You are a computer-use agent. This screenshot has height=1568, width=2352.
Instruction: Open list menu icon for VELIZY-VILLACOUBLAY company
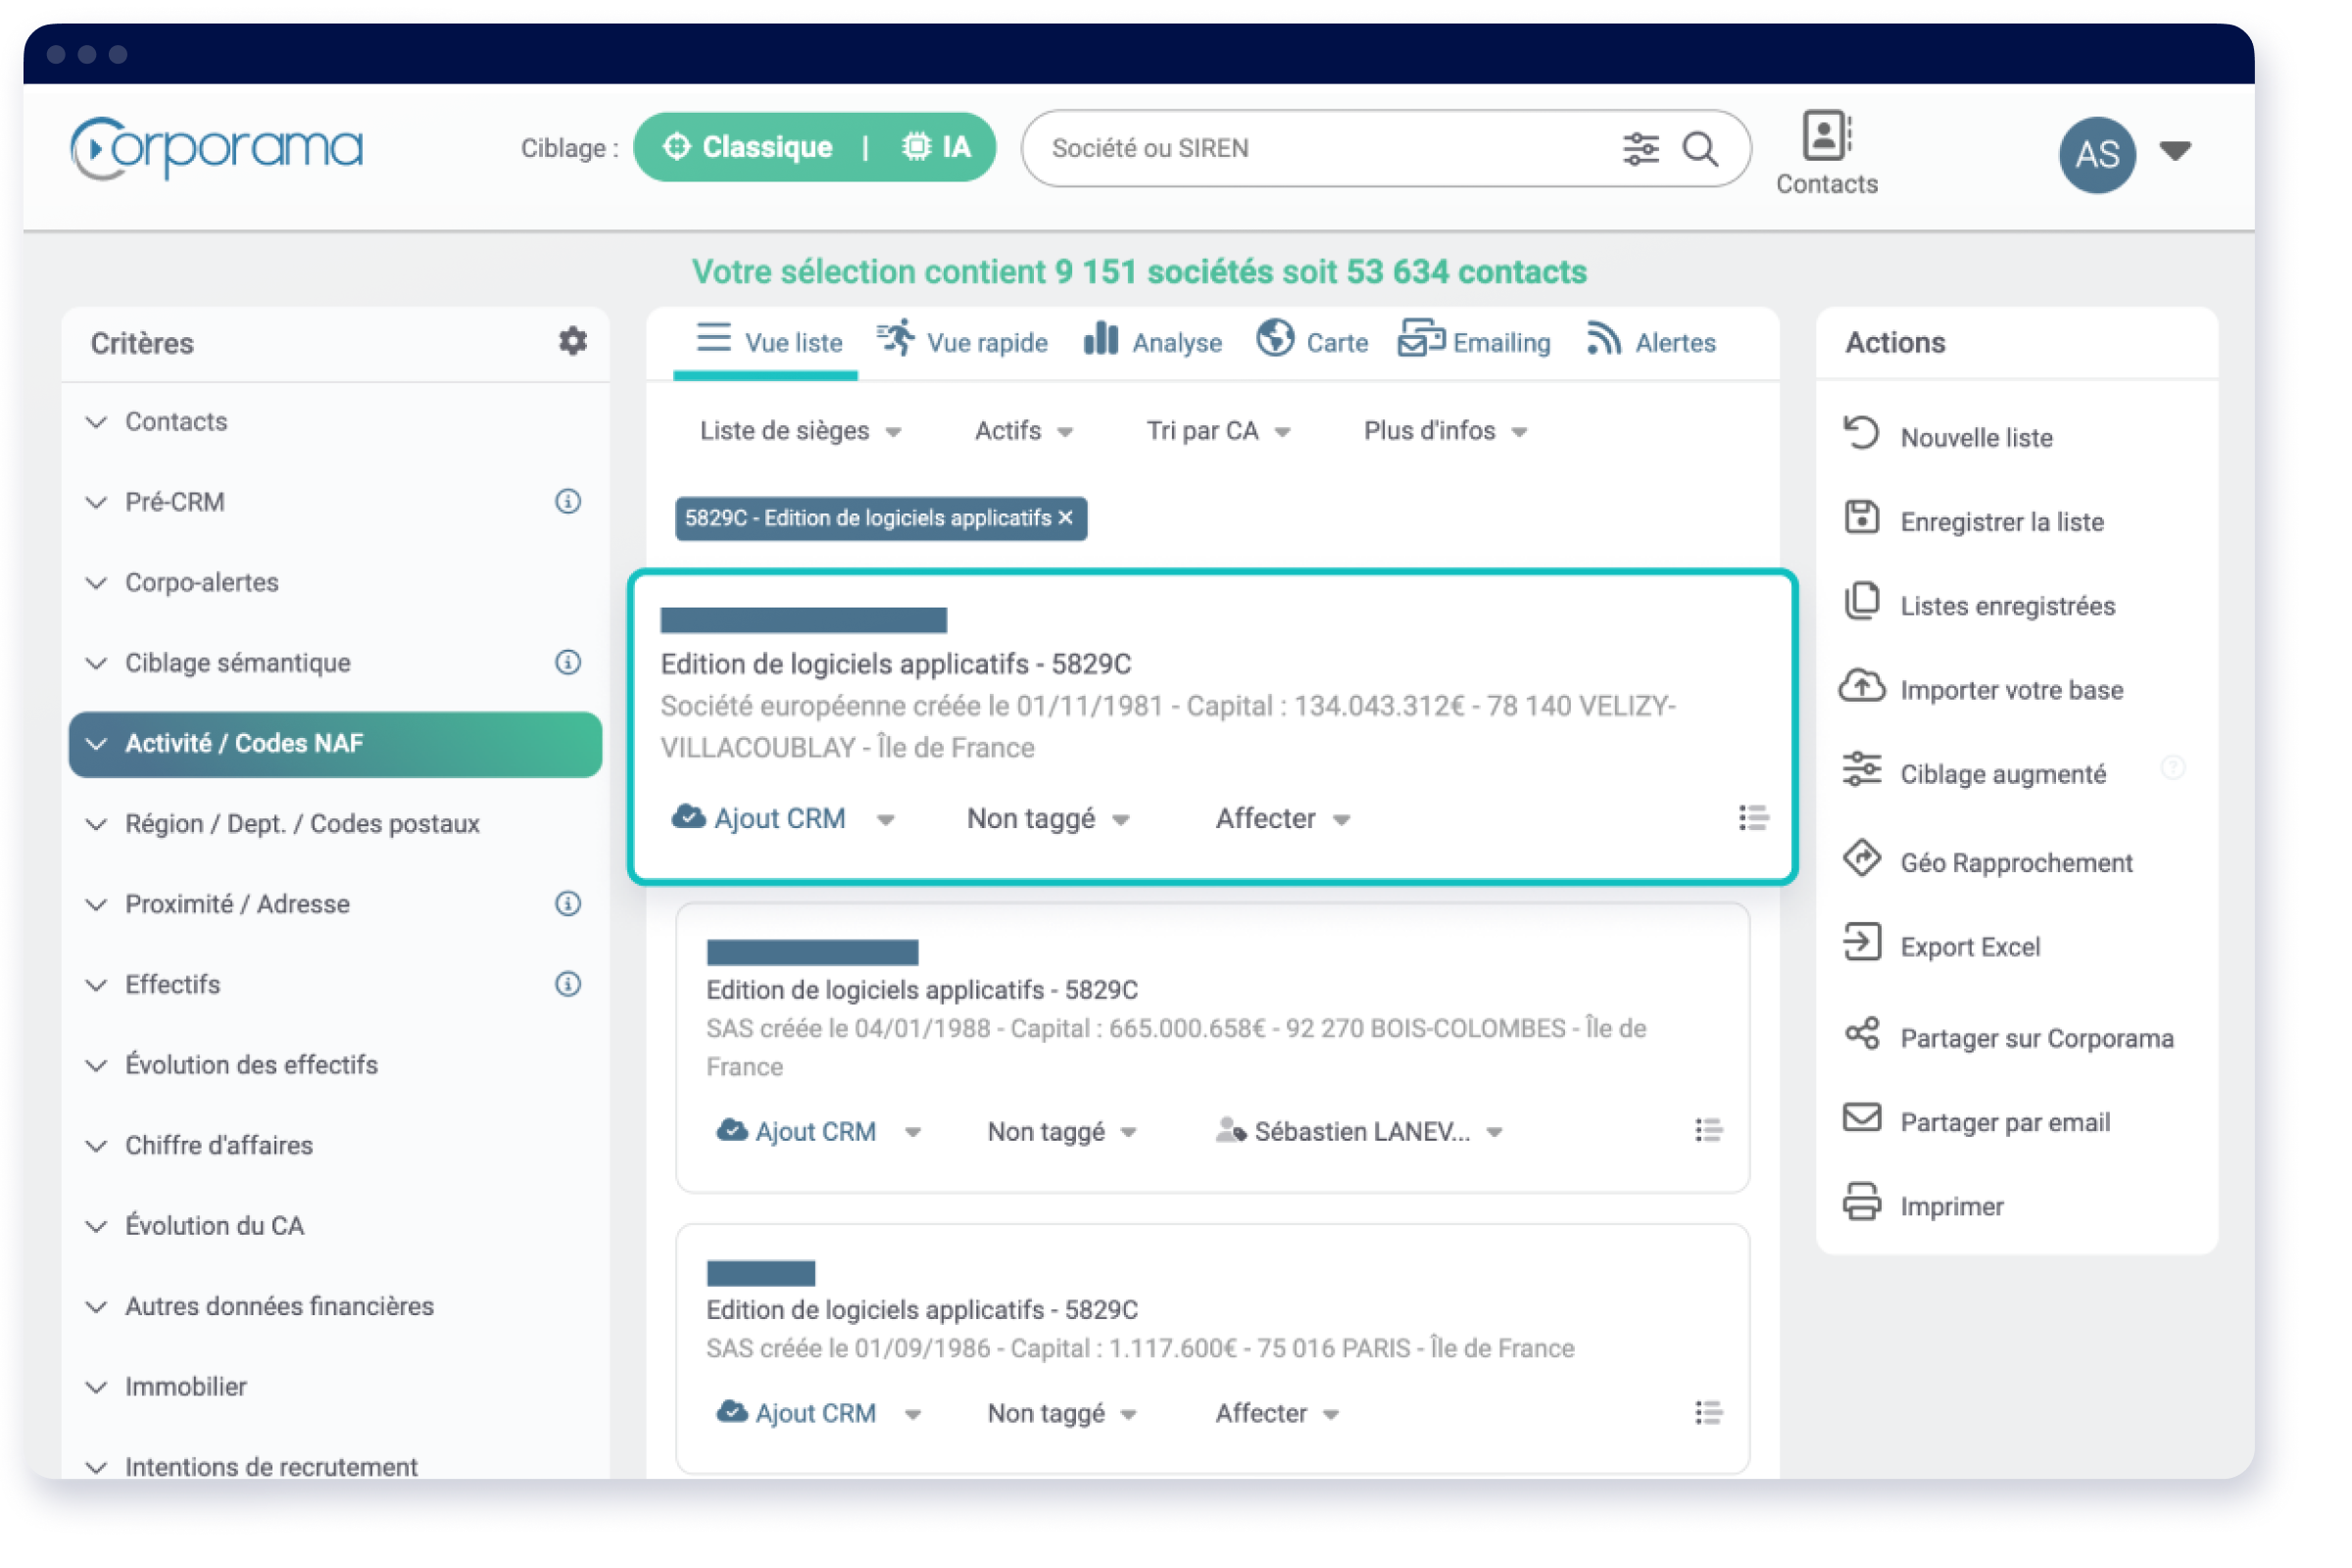tap(1753, 818)
